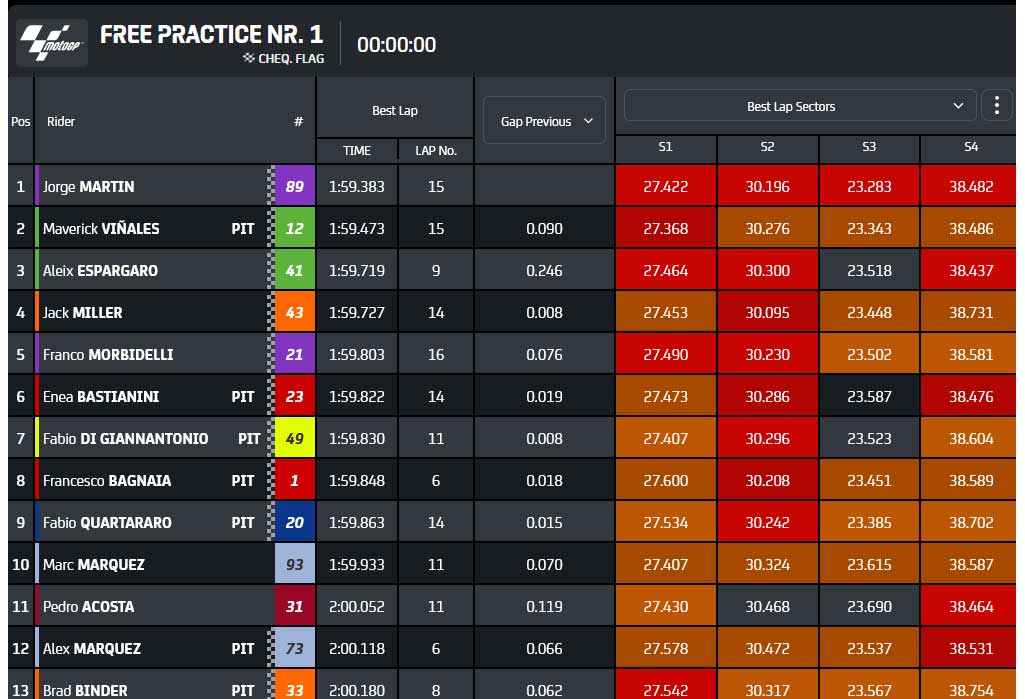Click the LAP No. column header
Screen dimensions: 1025x699
[x=436, y=150]
